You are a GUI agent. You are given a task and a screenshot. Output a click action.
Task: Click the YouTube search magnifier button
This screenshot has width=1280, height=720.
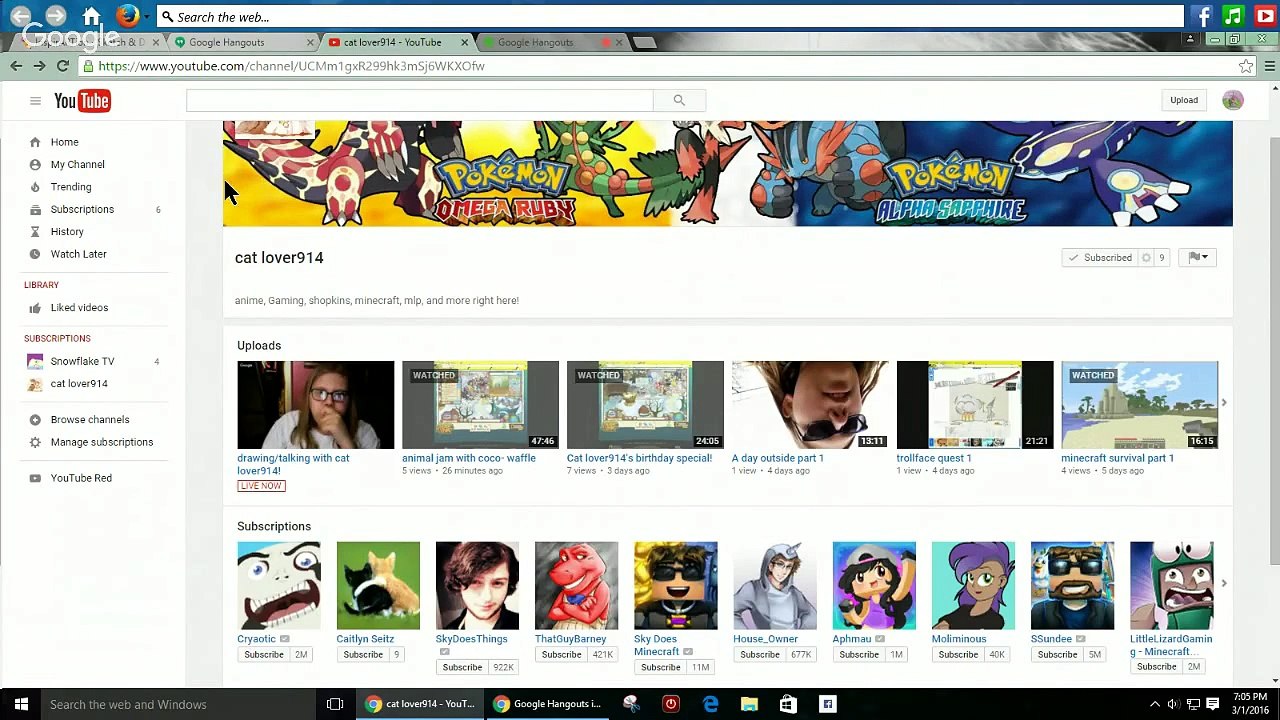tap(679, 100)
